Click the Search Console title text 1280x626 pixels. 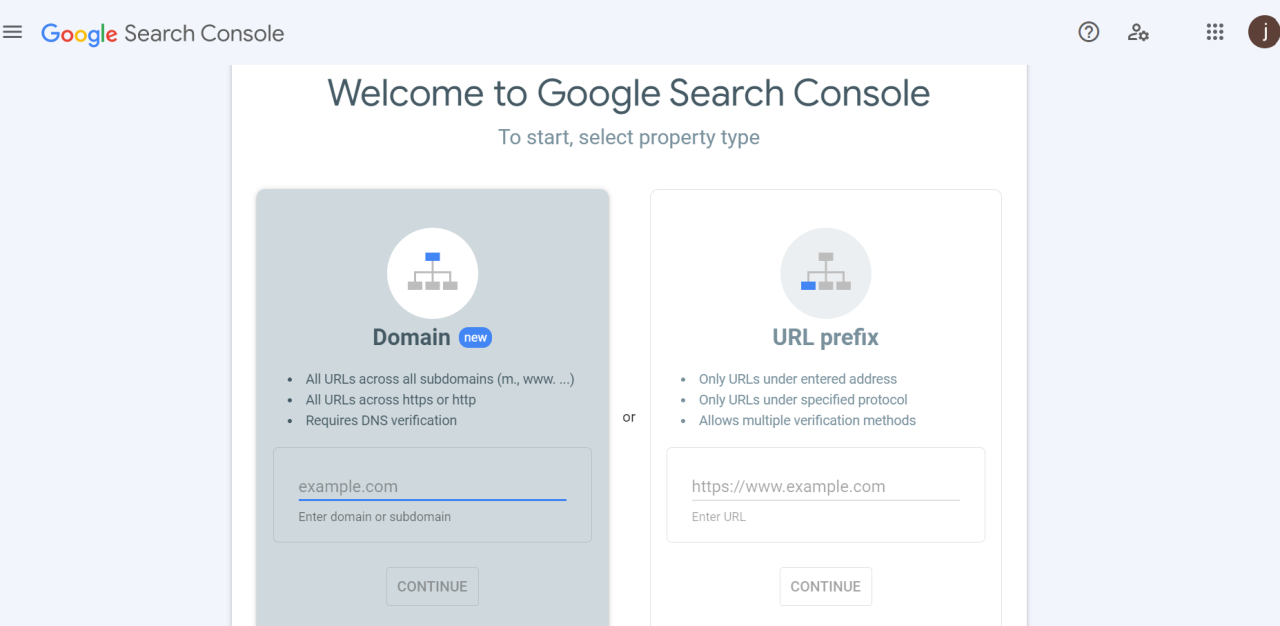203,33
